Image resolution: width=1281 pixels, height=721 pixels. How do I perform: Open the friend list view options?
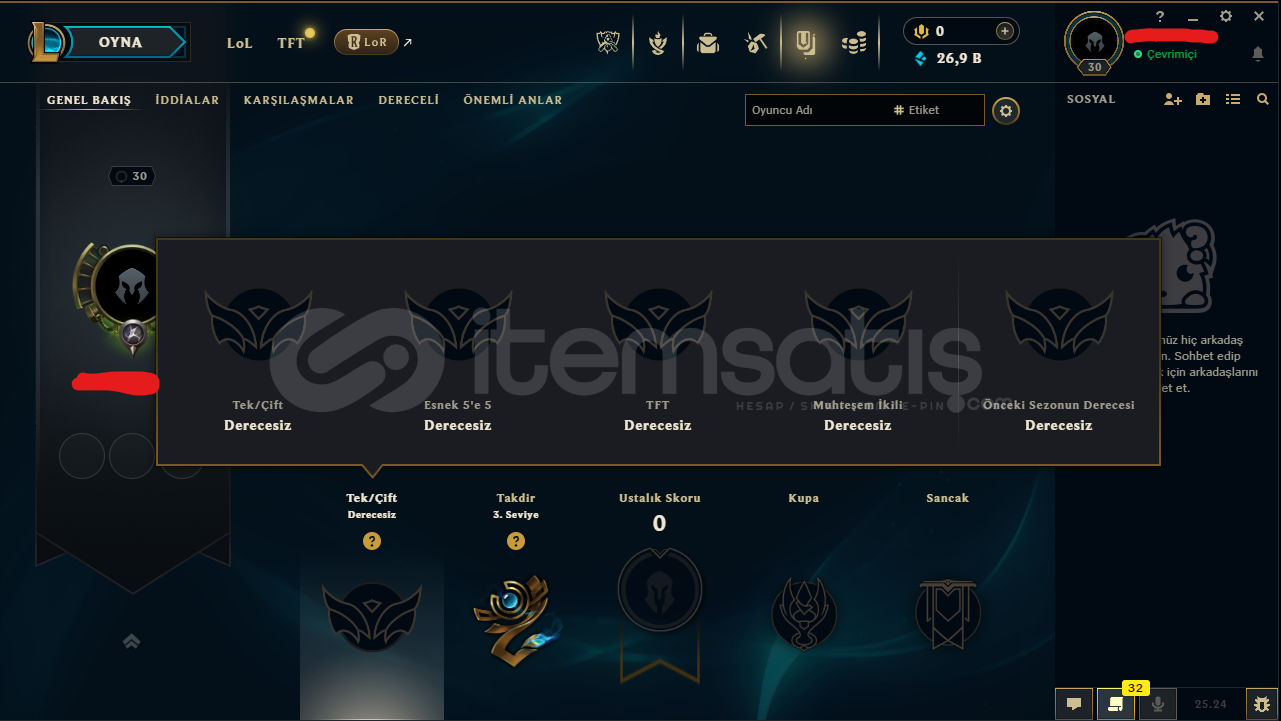click(1233, 100)
